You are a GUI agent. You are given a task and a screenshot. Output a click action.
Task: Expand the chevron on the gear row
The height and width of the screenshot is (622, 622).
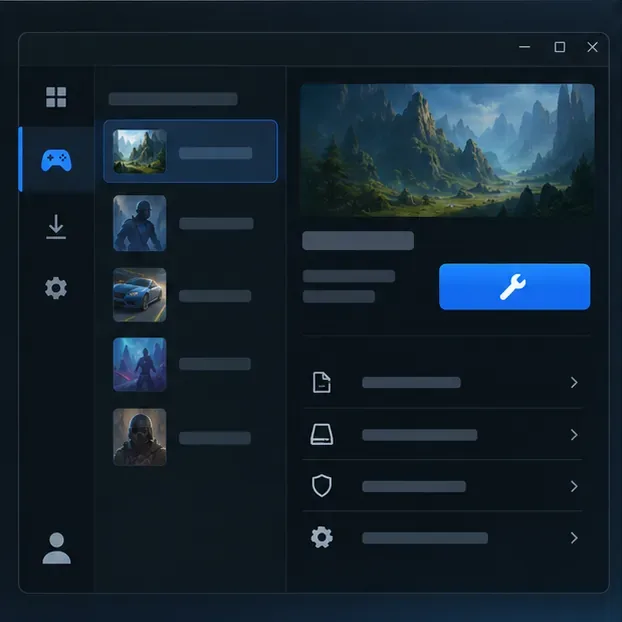(574, 538)
